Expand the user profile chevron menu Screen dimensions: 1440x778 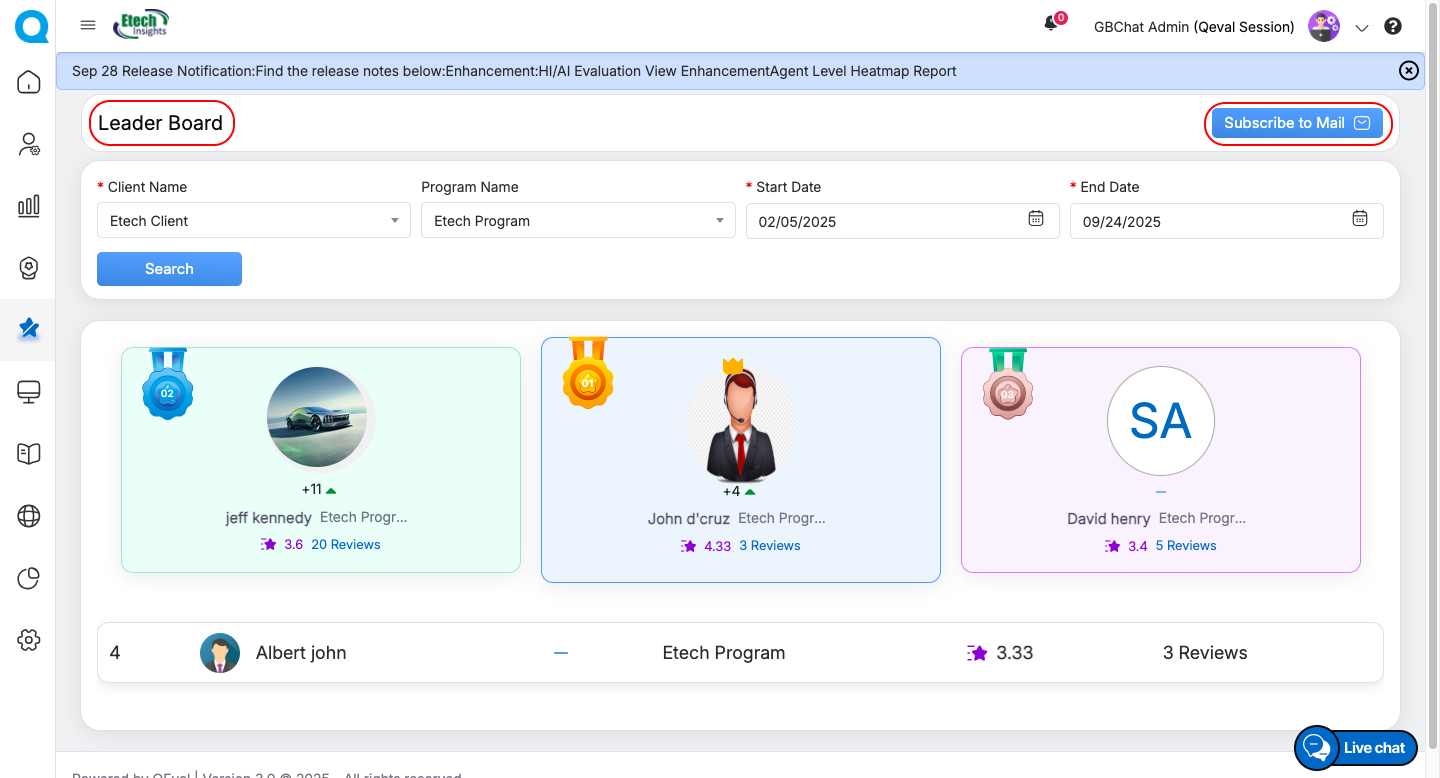(x=1361, y=28)
